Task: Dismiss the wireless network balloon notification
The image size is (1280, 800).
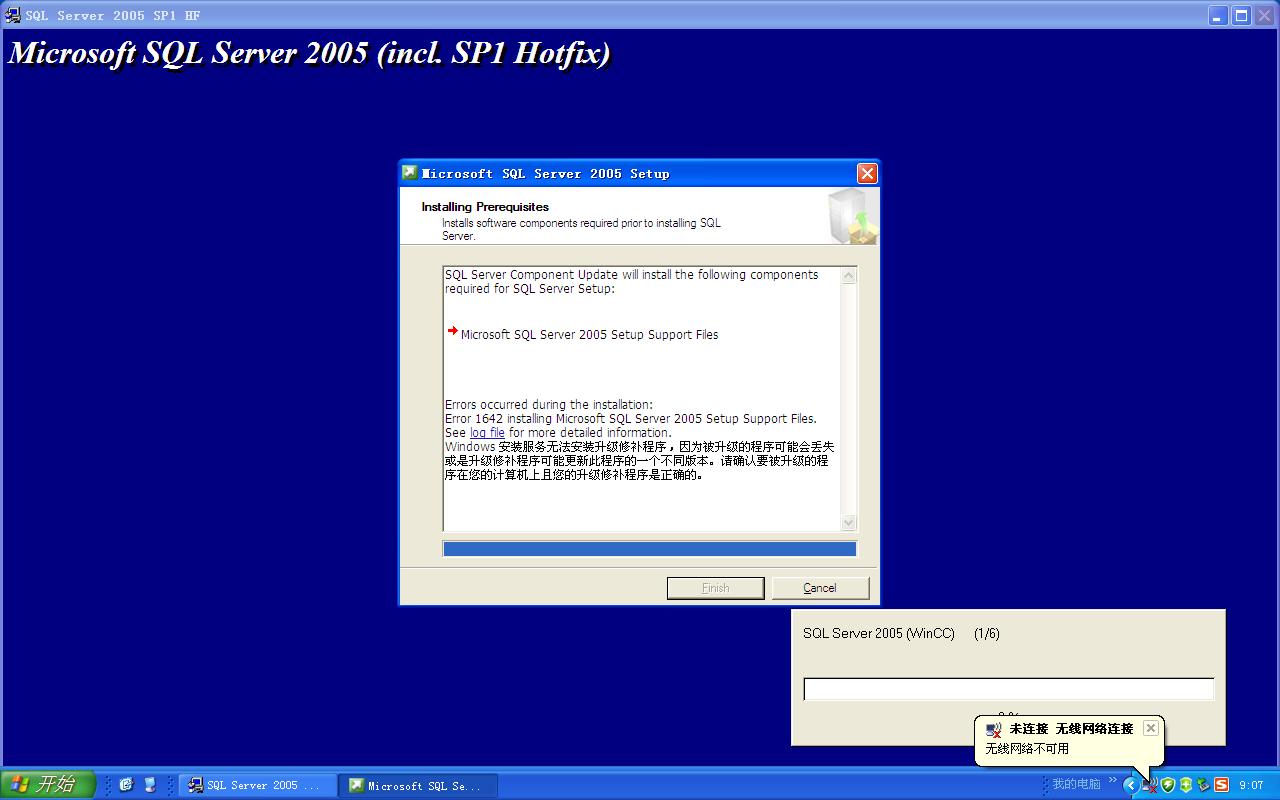Action: 1151,728
